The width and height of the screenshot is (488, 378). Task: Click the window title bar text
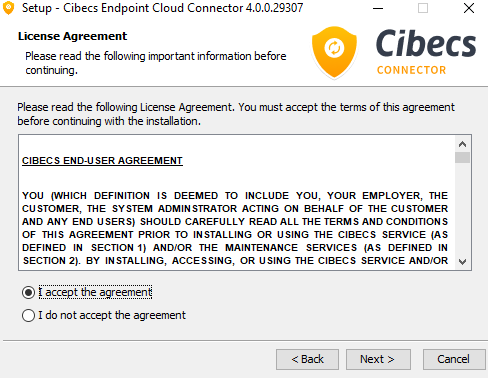coord(163,8)
